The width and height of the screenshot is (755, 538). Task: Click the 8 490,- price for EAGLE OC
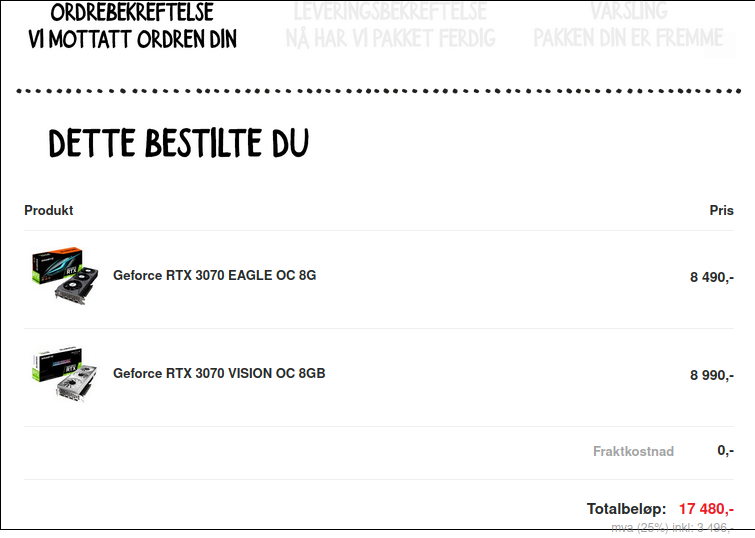coord(712,277)
